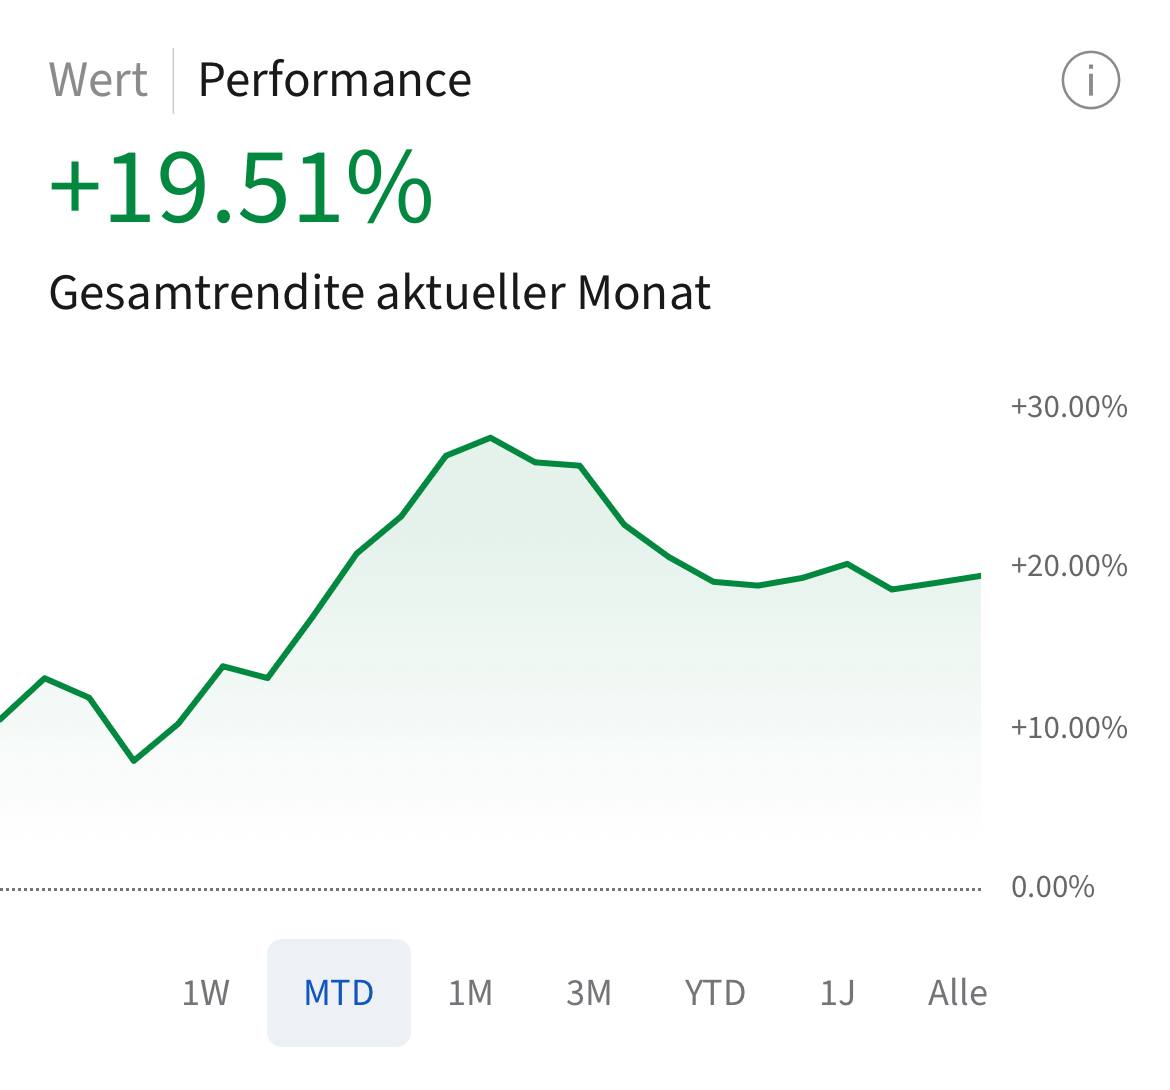Click the highest peak of the chart line

click(490, 438)
